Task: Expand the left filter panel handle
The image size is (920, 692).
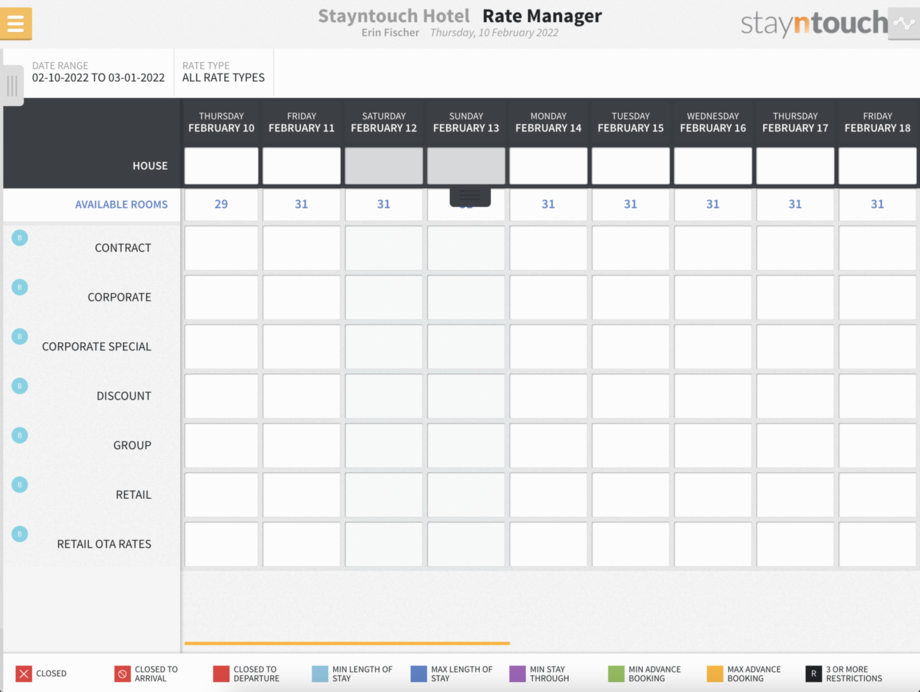Action: click(12, 86)
